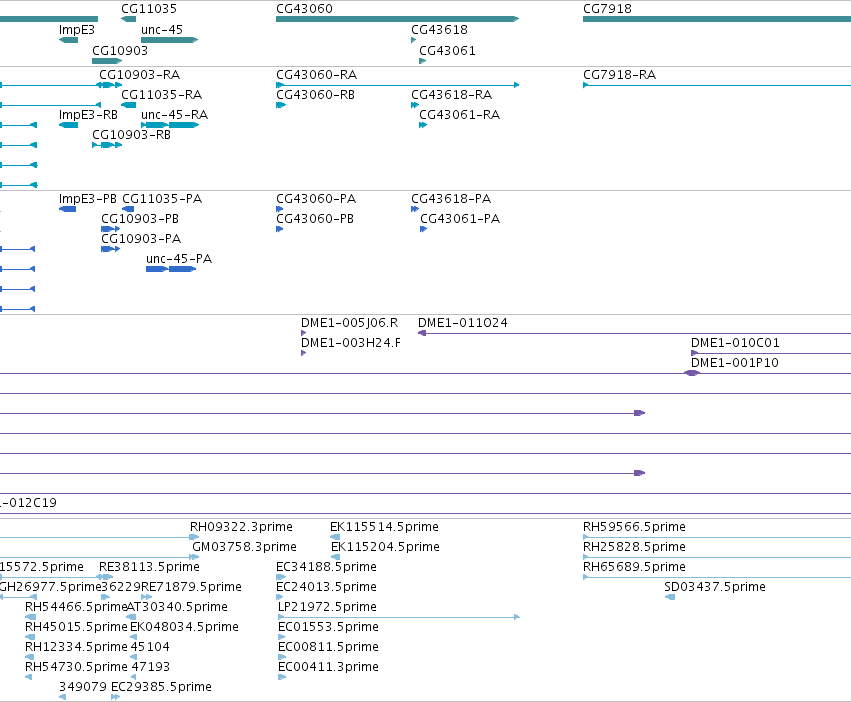The image size is (851, 702).
Task: Select the CG43618 gene label
Action: coord(440,30)
